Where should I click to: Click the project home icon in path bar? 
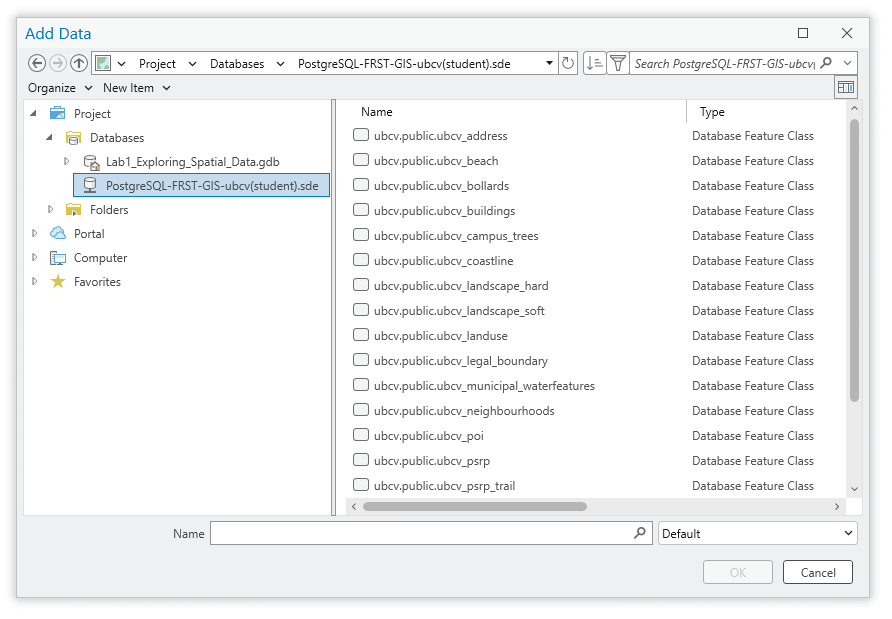[103, 63]
